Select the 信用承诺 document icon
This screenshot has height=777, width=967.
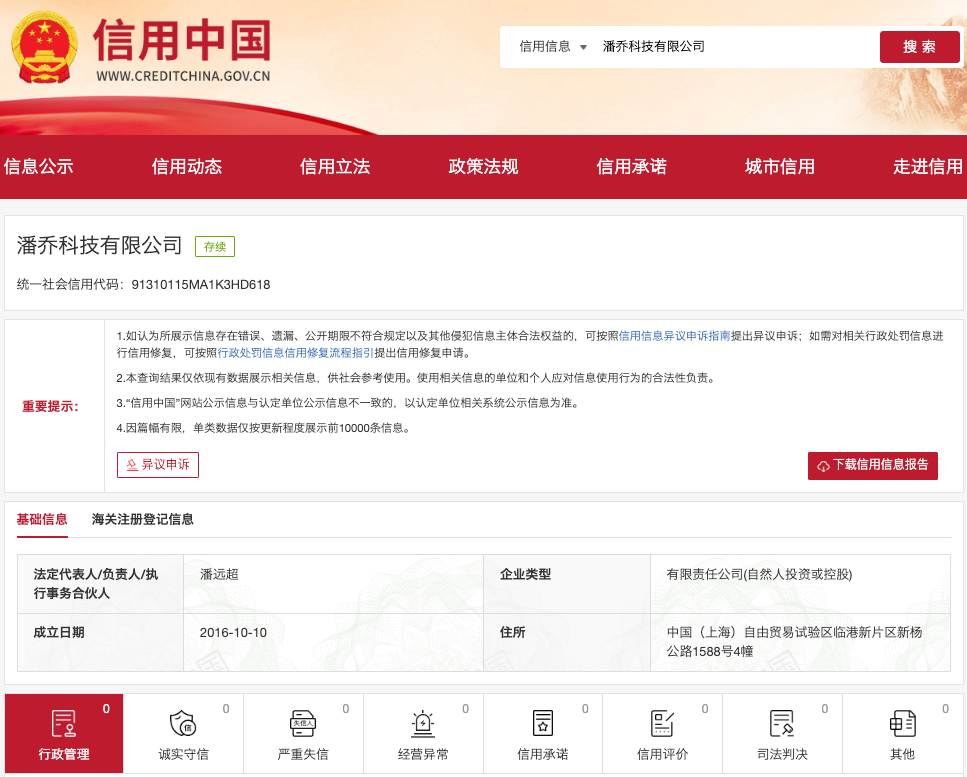(543, 723)
